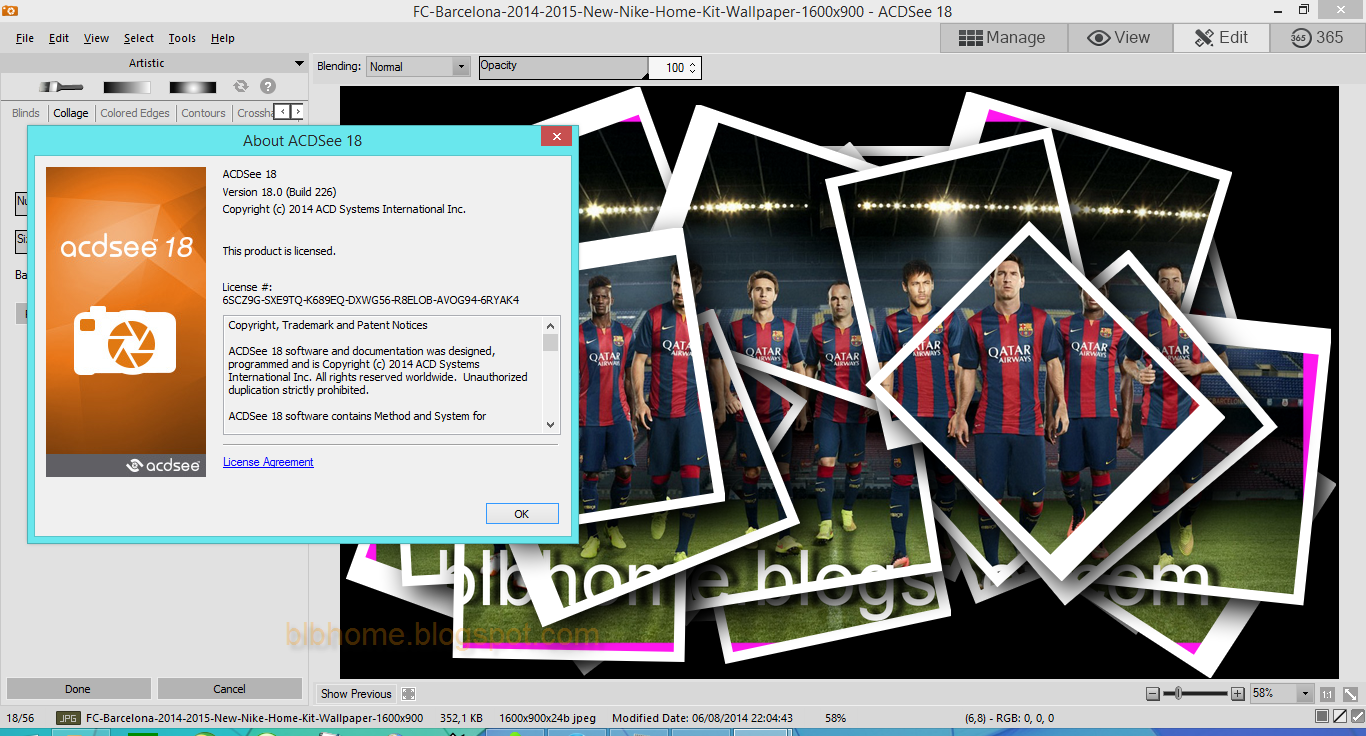
Task: Open the Tools menu
Action: click(x=182, y=38)
